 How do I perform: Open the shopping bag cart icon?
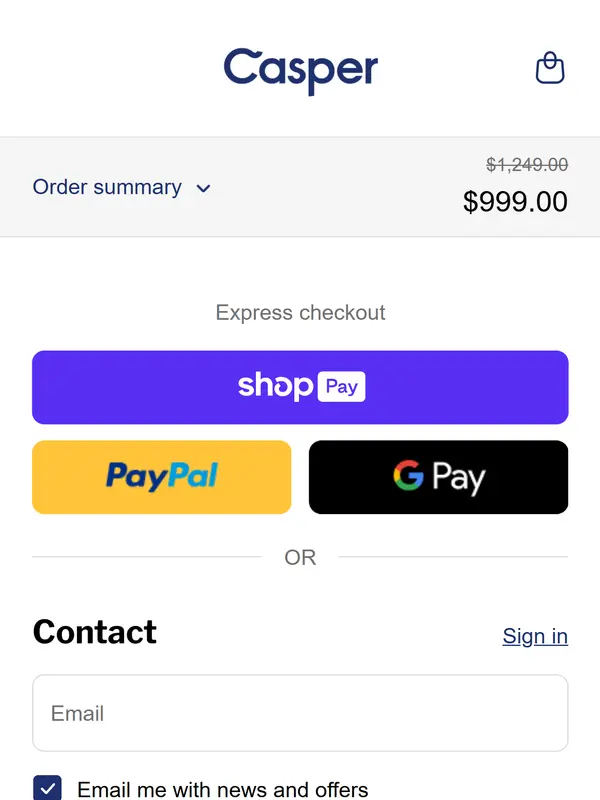click(550, 68)
